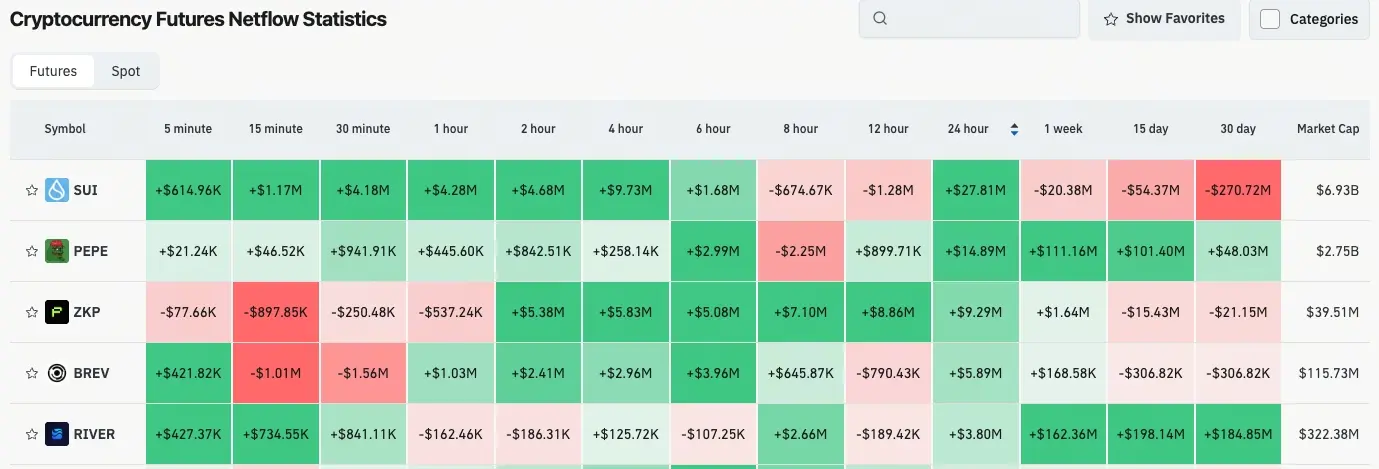Sort by 2 hour column
This screenshot has height=469, width=1379.
(538, 129)
